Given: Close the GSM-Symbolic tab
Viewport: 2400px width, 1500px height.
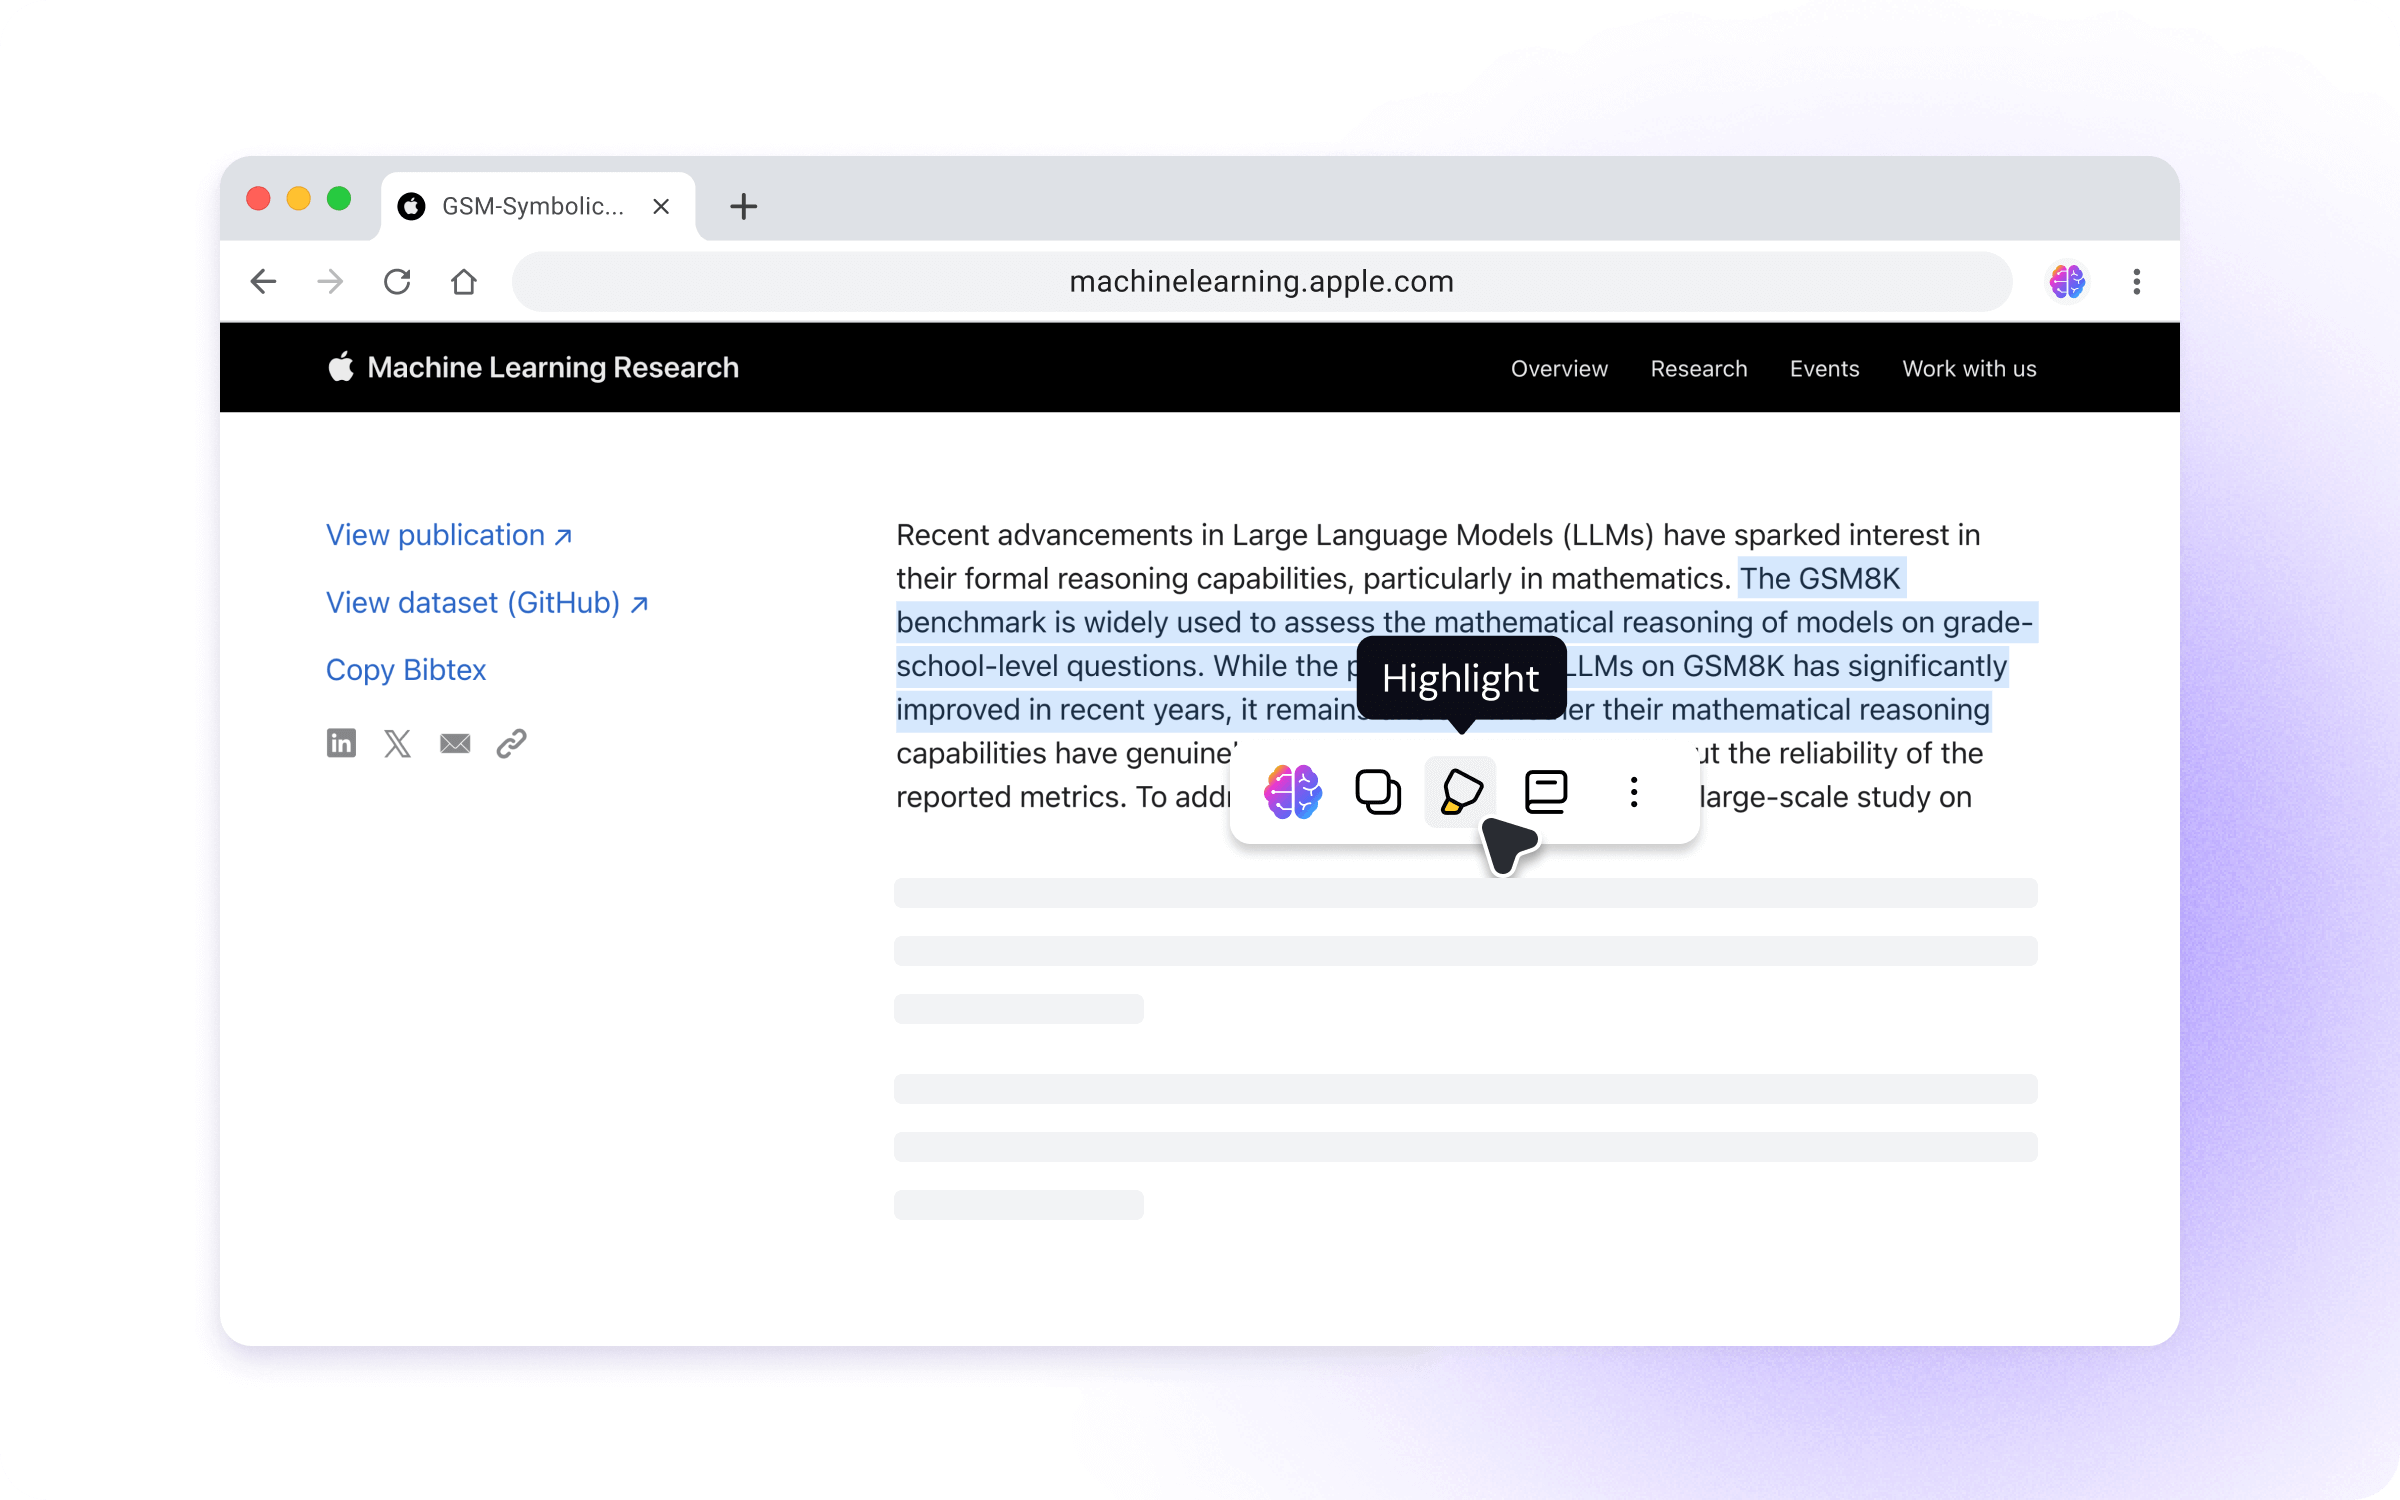Looking at the screenshot, I should (661, 207).
